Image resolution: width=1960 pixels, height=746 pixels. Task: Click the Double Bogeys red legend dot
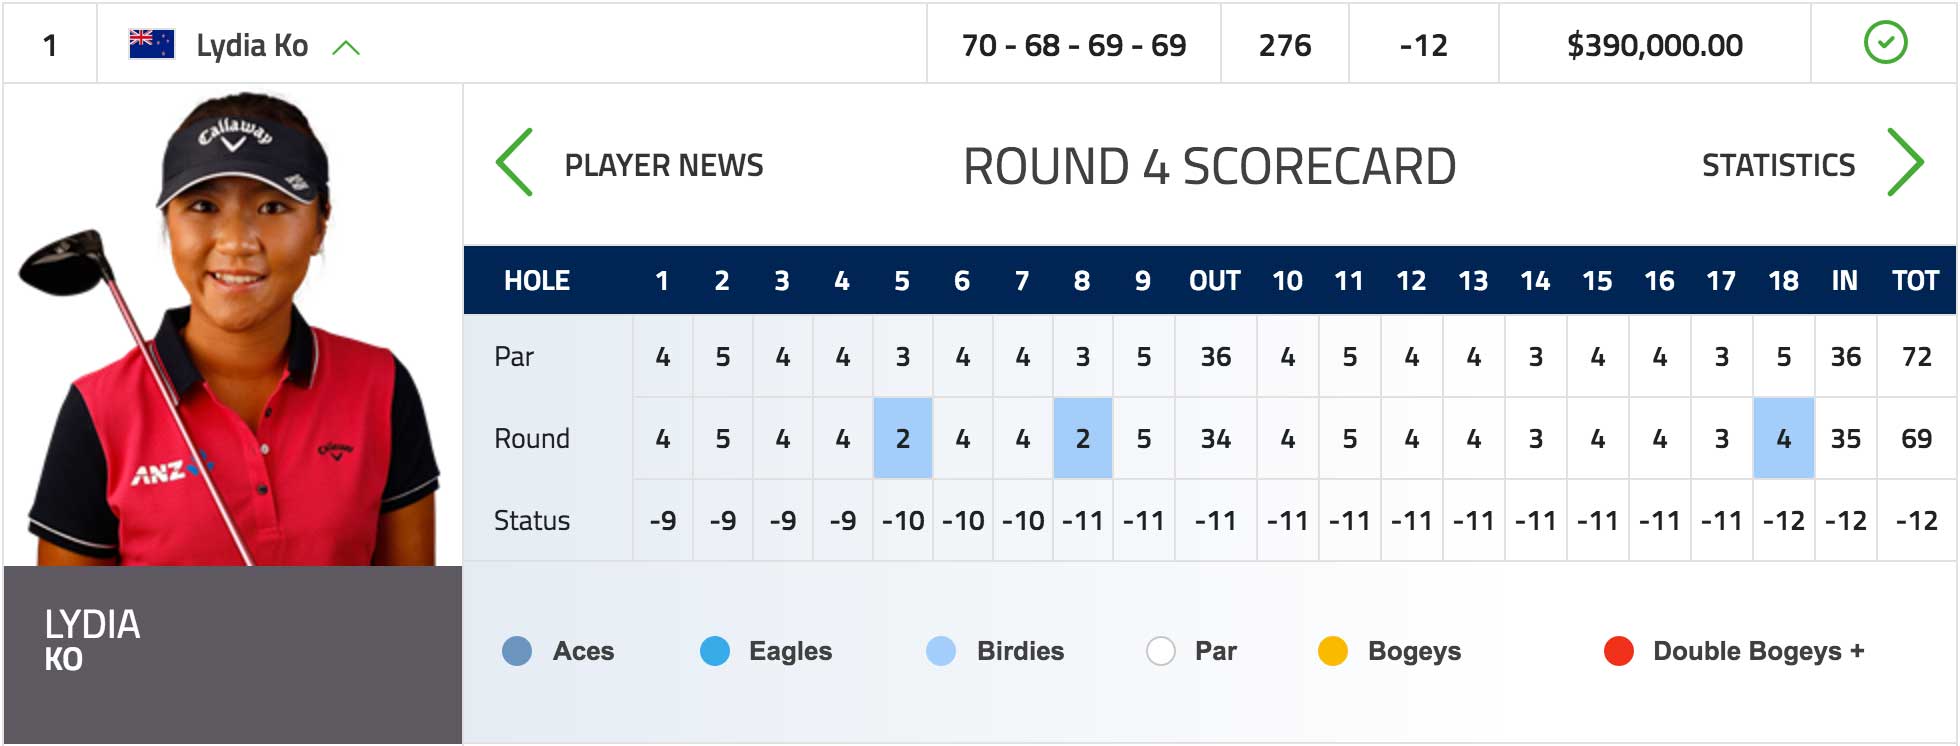pos(1619,651)
